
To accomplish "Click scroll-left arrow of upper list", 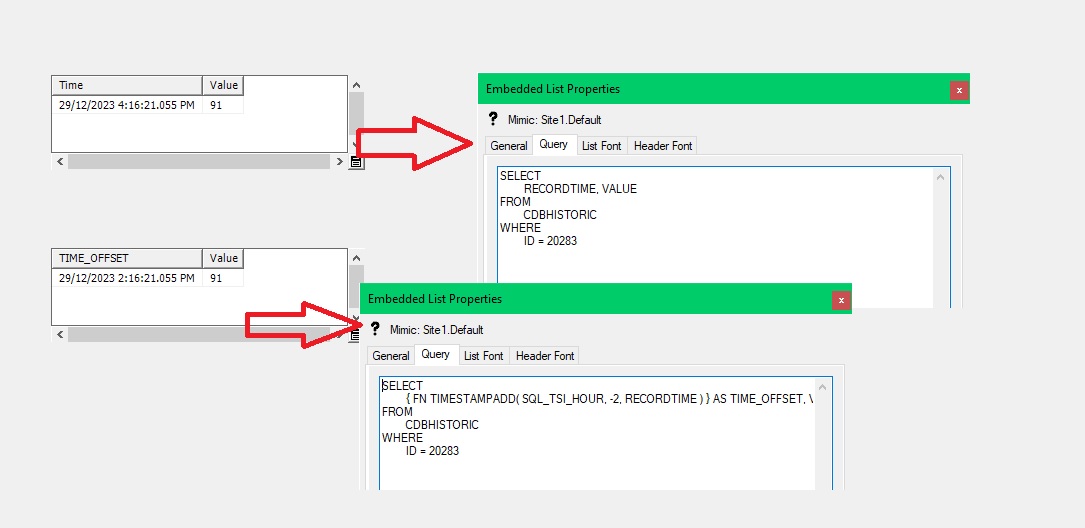I will coord(60,162).
